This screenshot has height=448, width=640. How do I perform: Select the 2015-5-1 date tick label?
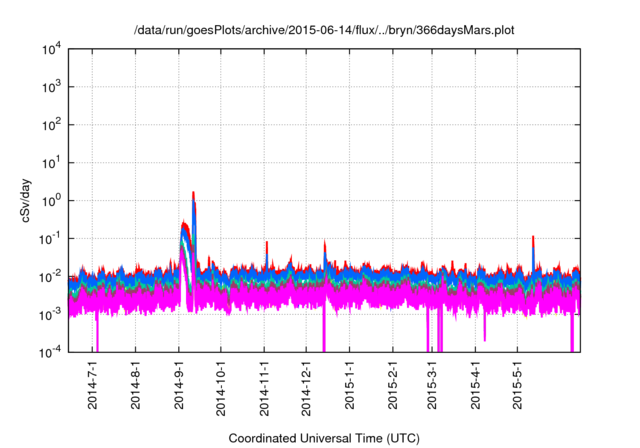[516, 387]
